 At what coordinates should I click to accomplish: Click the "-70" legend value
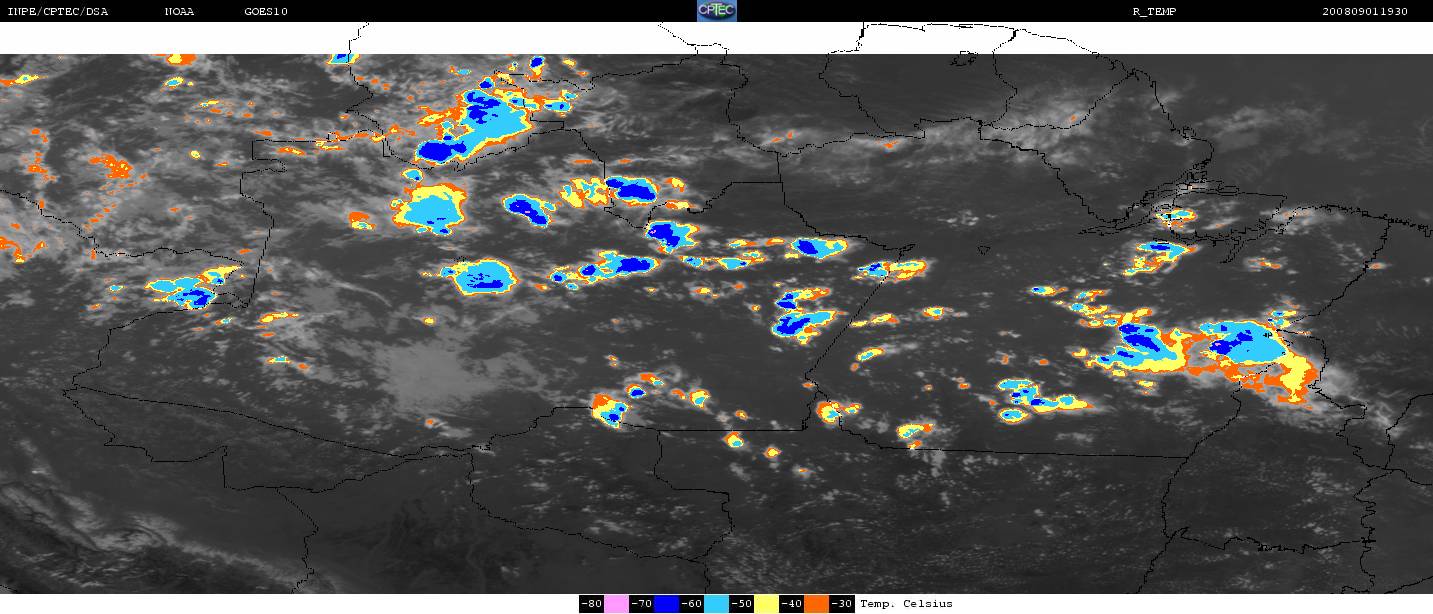[642, 604]
